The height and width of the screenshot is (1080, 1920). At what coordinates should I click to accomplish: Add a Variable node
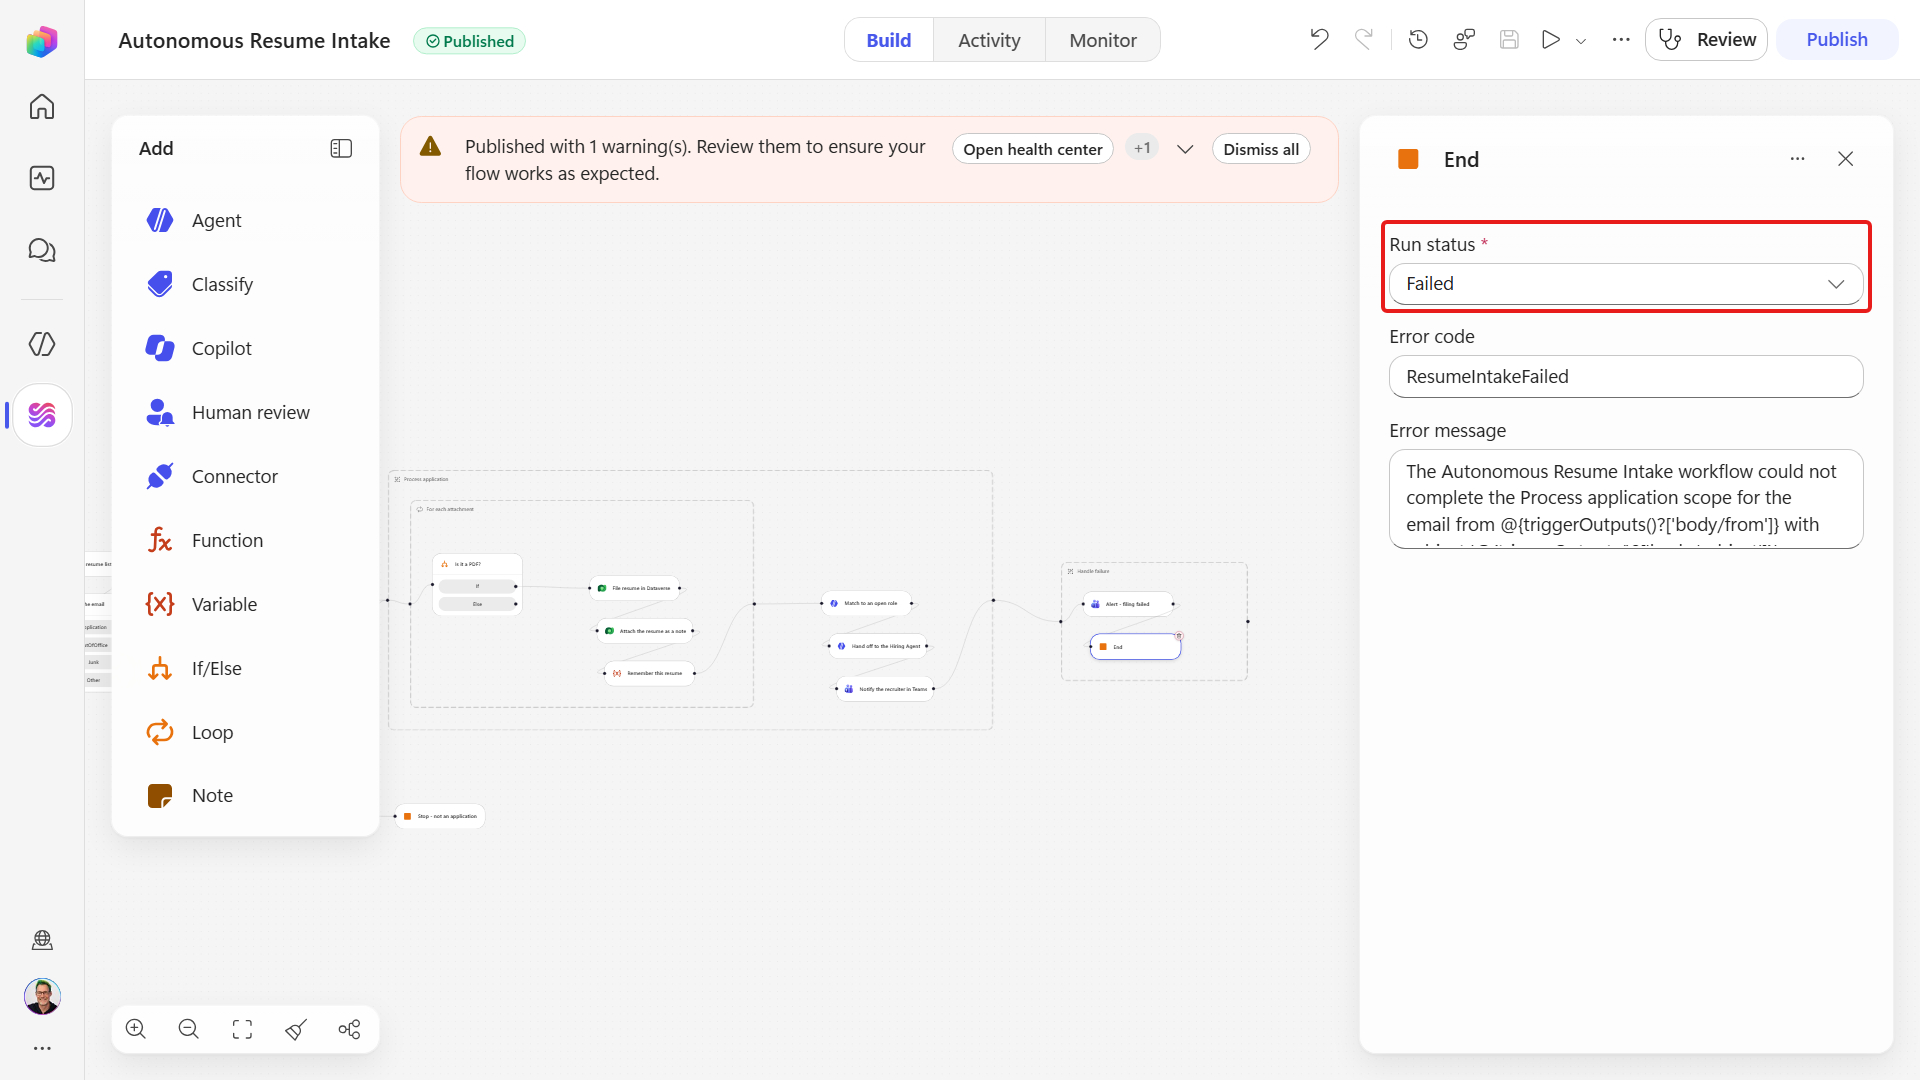245,604
